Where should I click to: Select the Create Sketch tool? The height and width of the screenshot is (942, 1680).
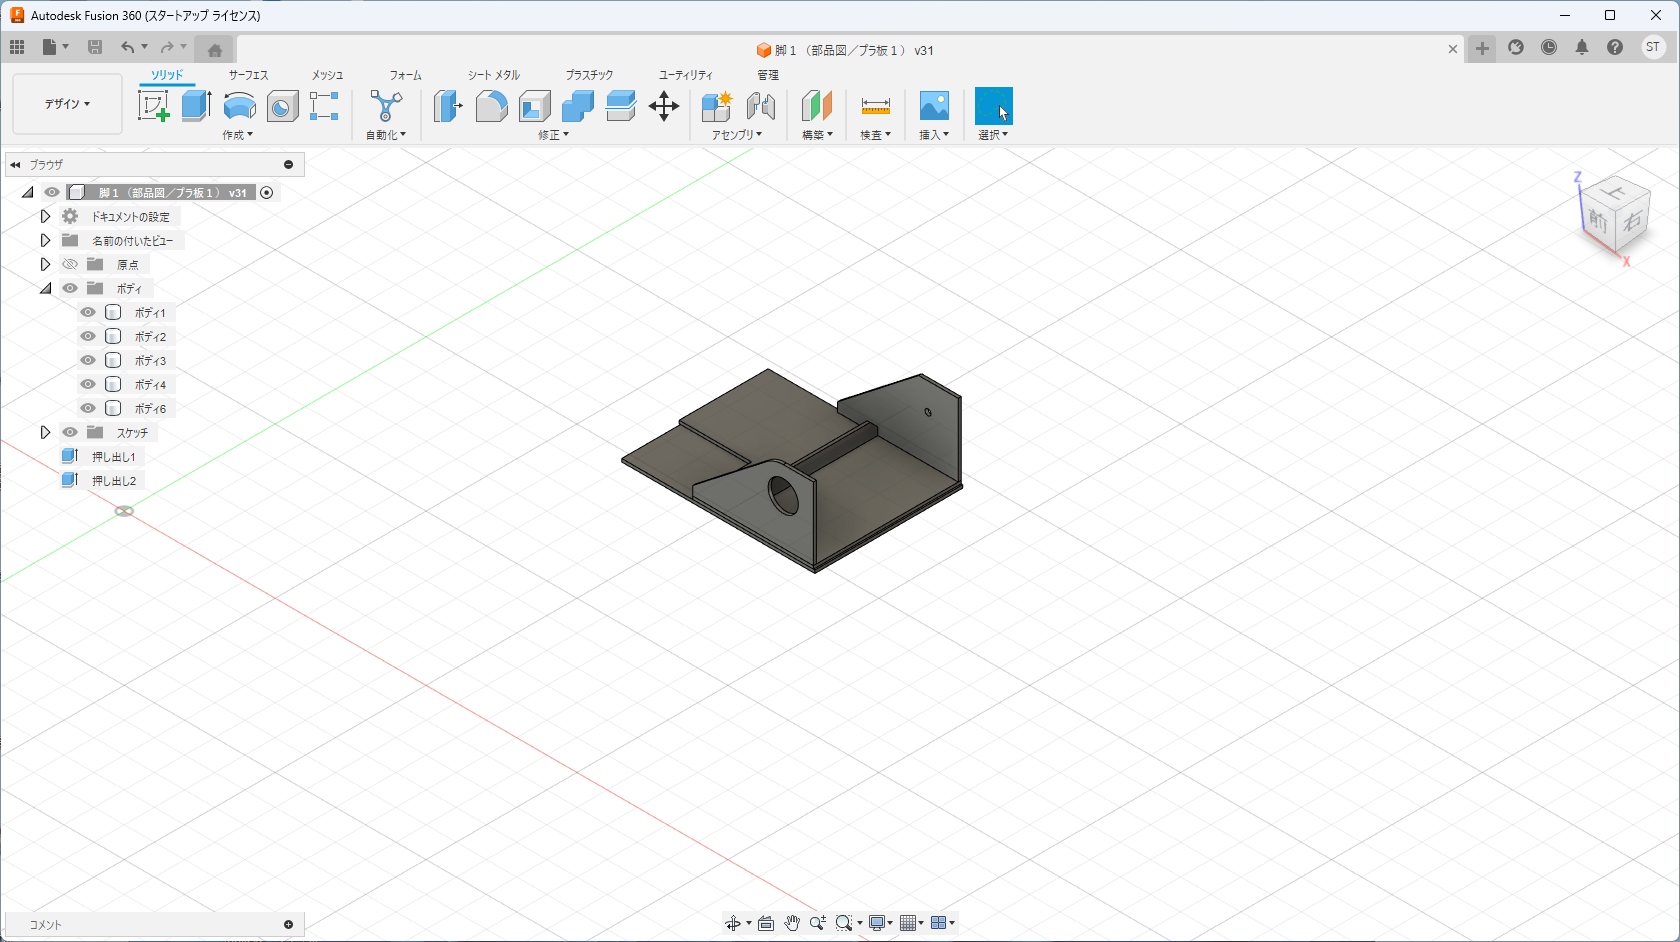pos(153,105)
